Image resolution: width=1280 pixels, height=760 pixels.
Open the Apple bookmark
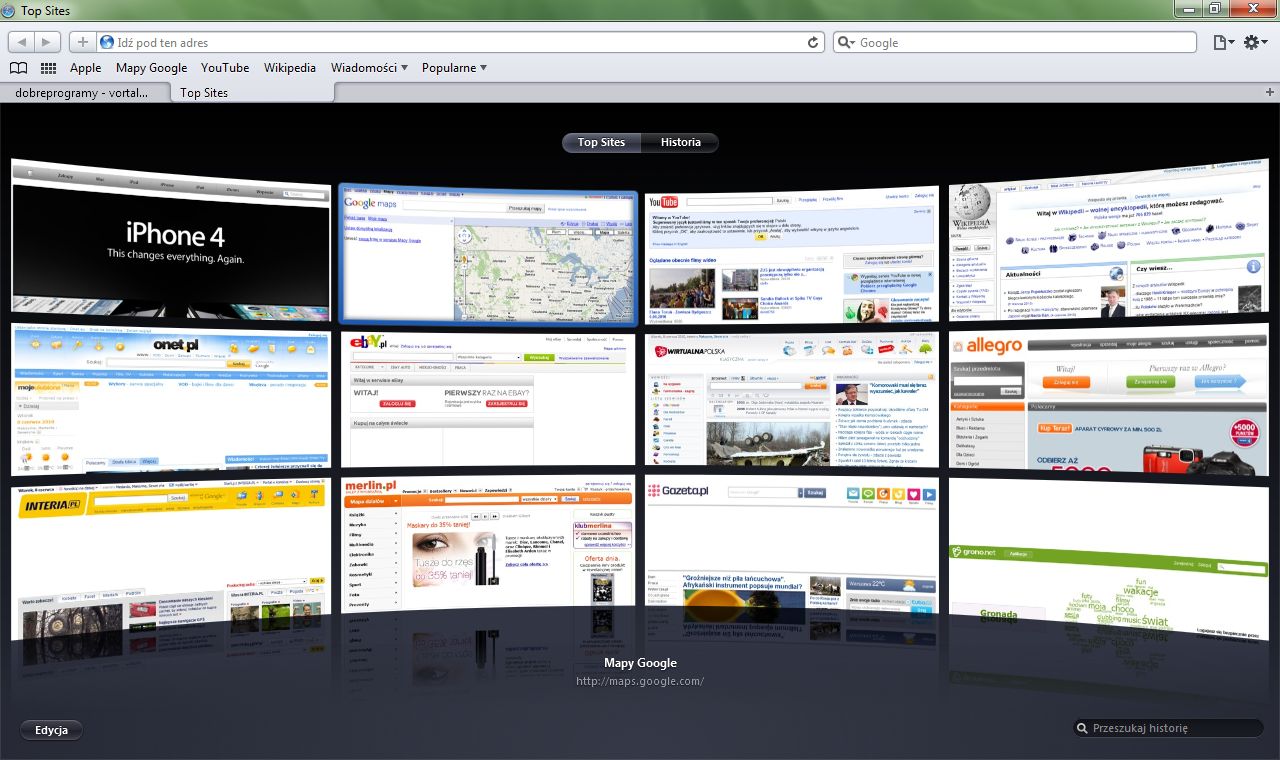tap(86, 68)
